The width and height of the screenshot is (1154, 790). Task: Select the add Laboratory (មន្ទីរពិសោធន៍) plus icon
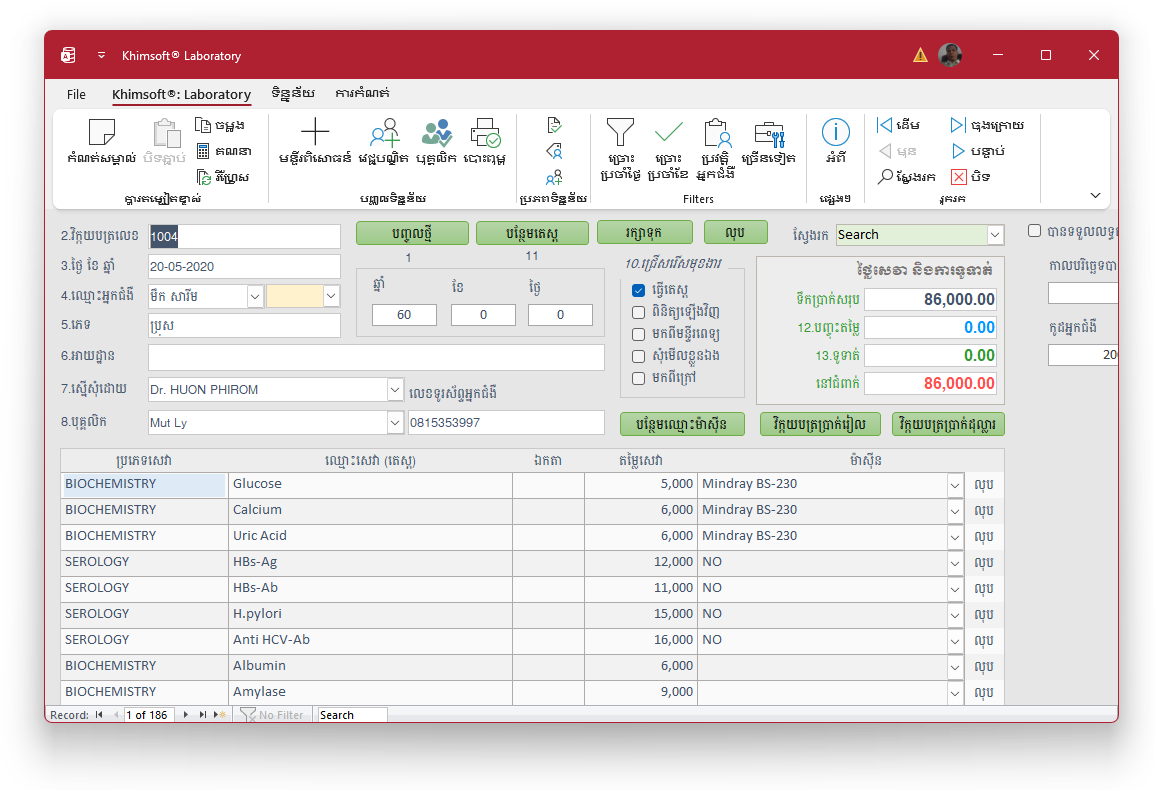(x=314, y=131)
